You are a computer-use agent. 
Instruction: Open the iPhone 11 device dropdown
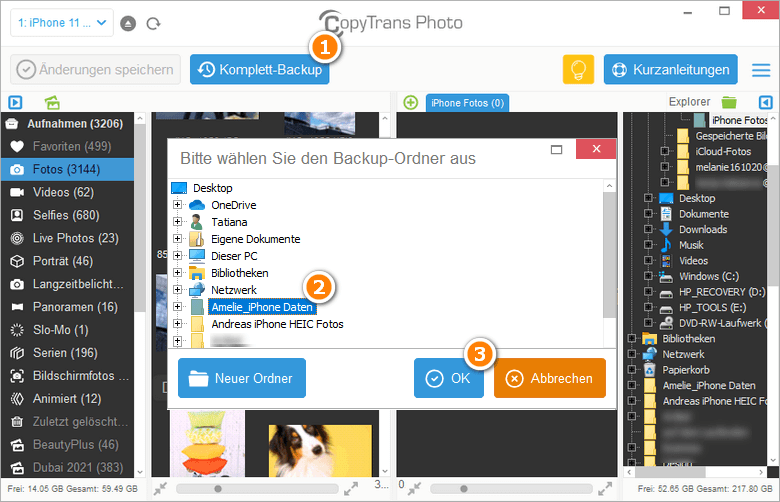(62, 23)
